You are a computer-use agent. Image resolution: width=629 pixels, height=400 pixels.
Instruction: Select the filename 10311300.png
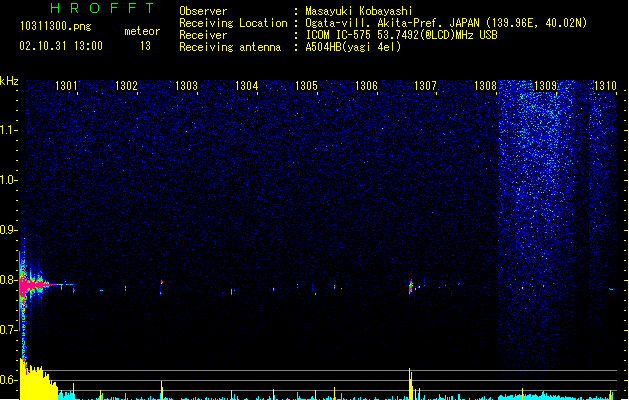coord(56,26)
